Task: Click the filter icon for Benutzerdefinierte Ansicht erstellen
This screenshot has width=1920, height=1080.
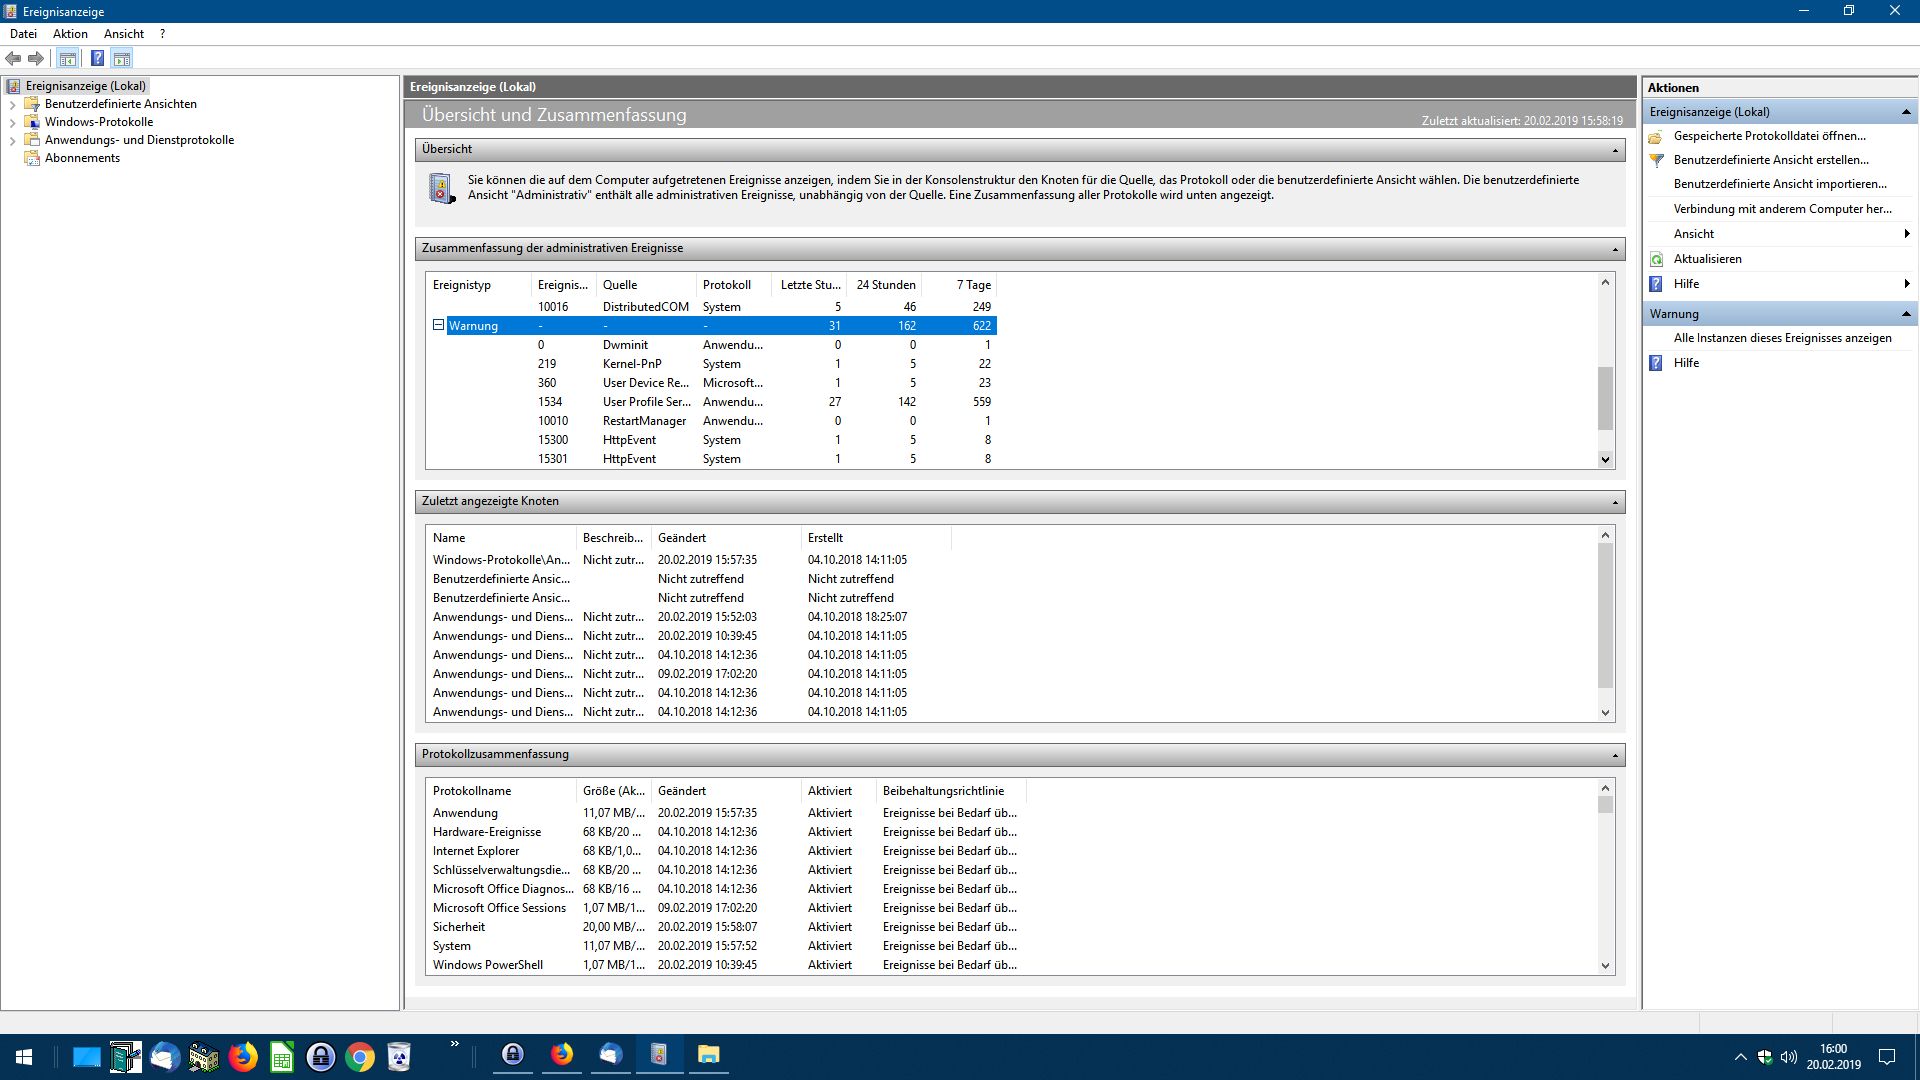Action: (x=1656, y=160)
